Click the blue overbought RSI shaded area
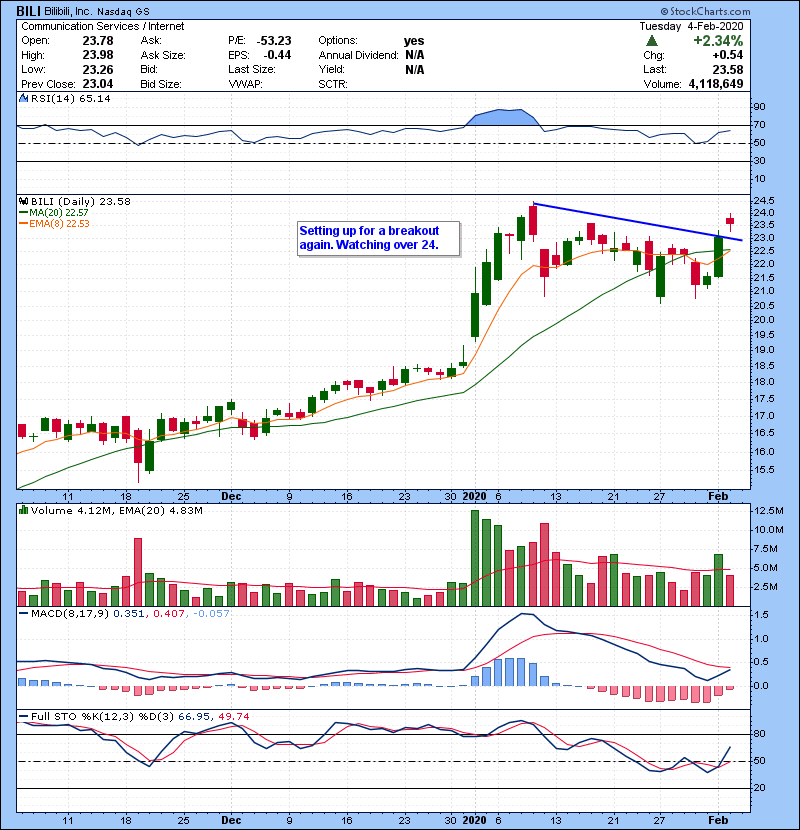The image size is (800, 830). 501,118
